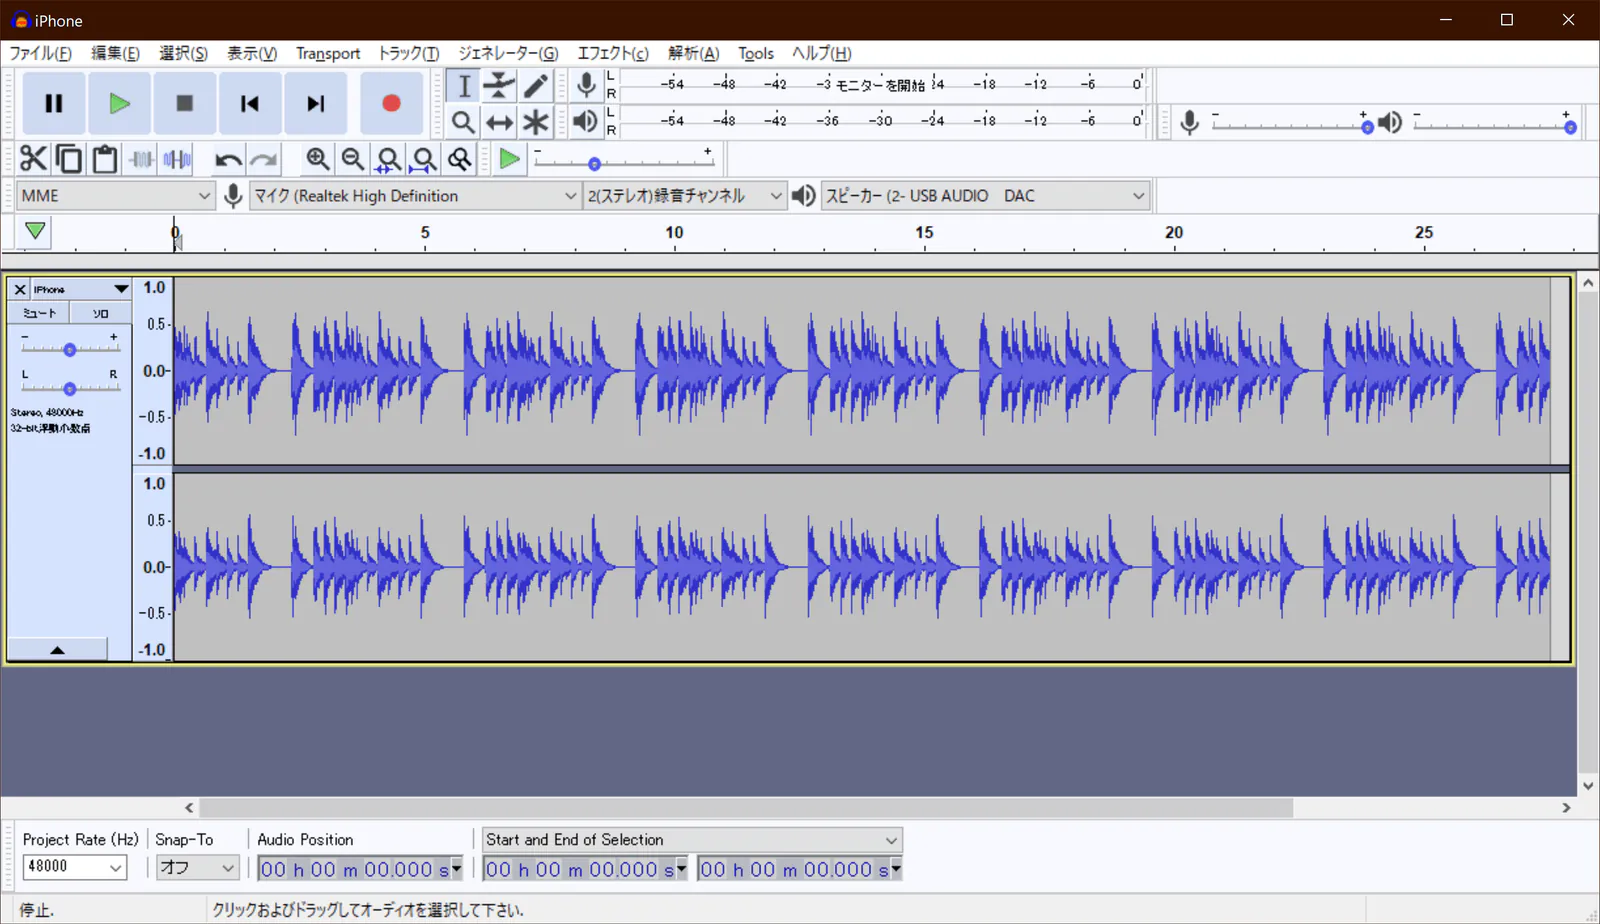
Task: Click the recording meter microphone icon
Action: pos(586,86)
